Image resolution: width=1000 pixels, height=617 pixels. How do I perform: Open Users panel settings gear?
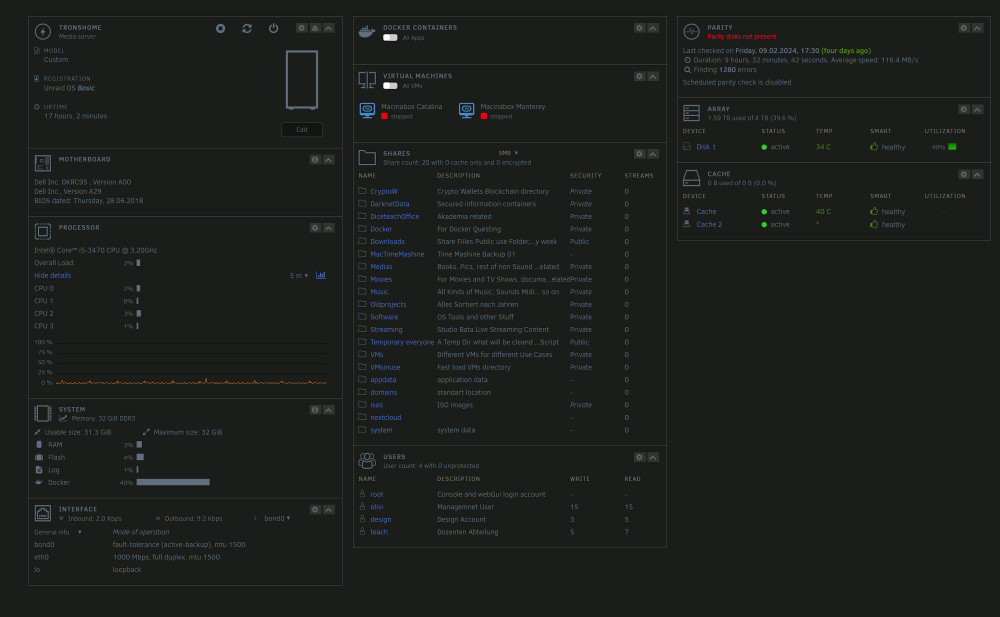[x=639, y=457]
